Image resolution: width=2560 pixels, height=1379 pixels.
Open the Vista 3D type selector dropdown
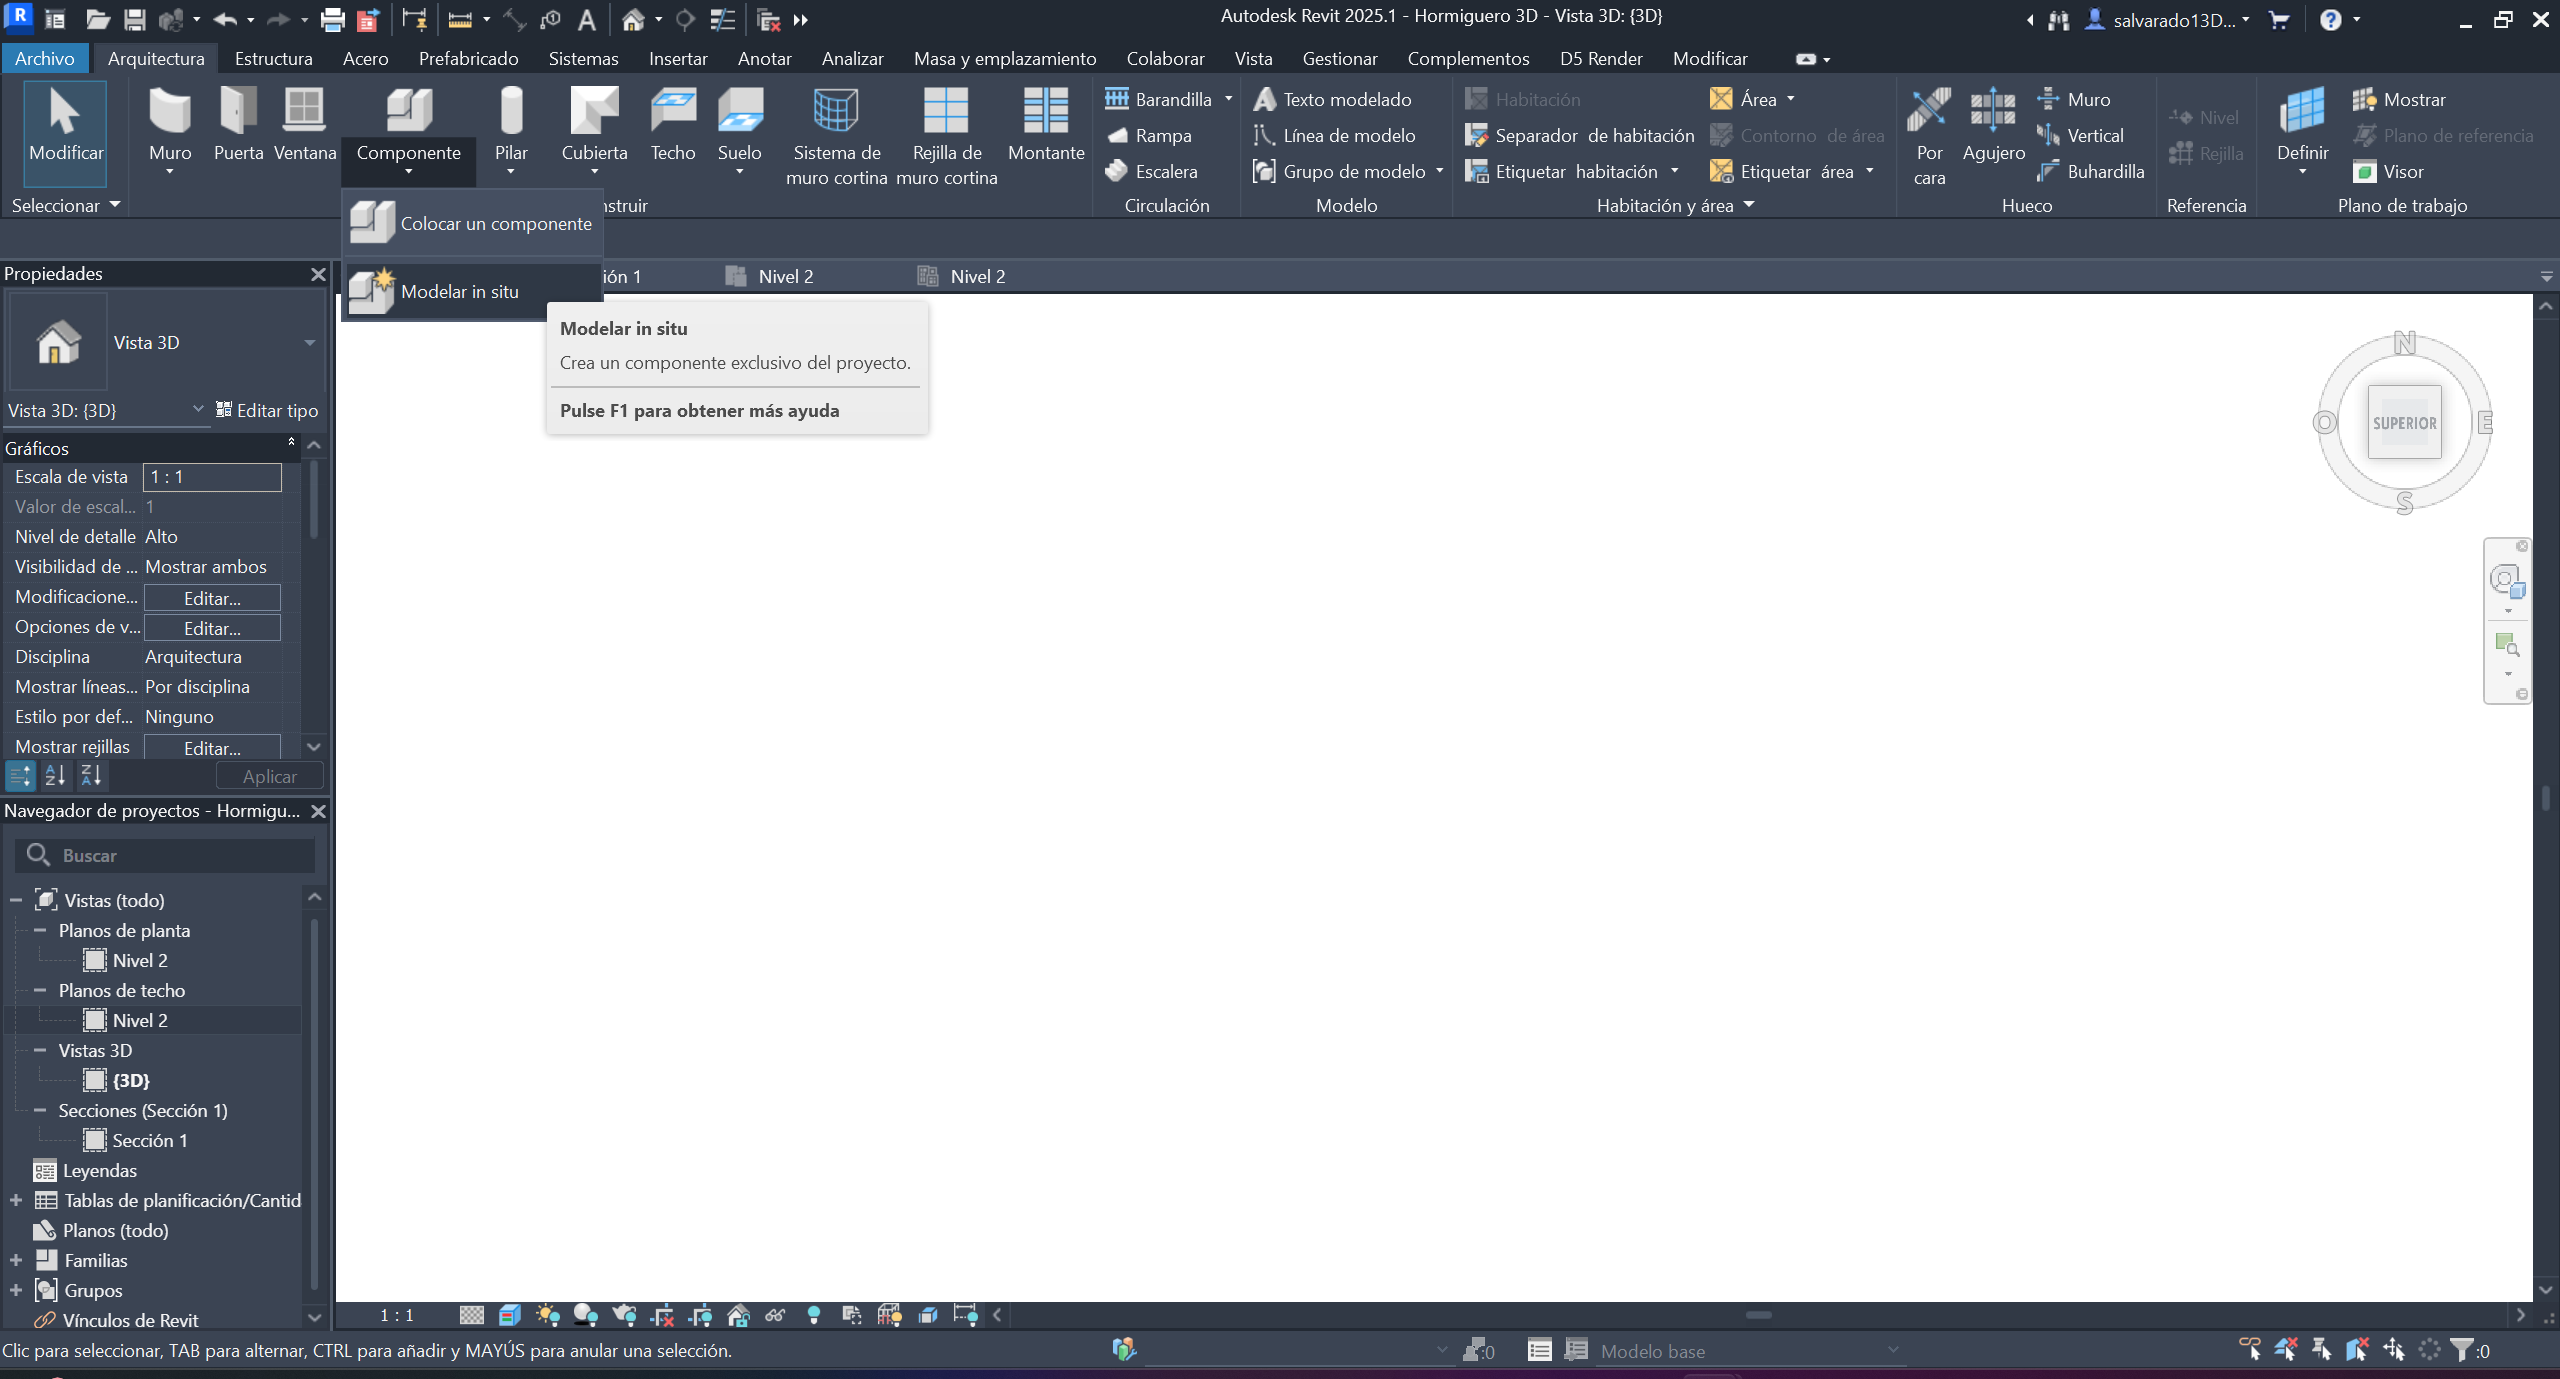tap(309, 342)
